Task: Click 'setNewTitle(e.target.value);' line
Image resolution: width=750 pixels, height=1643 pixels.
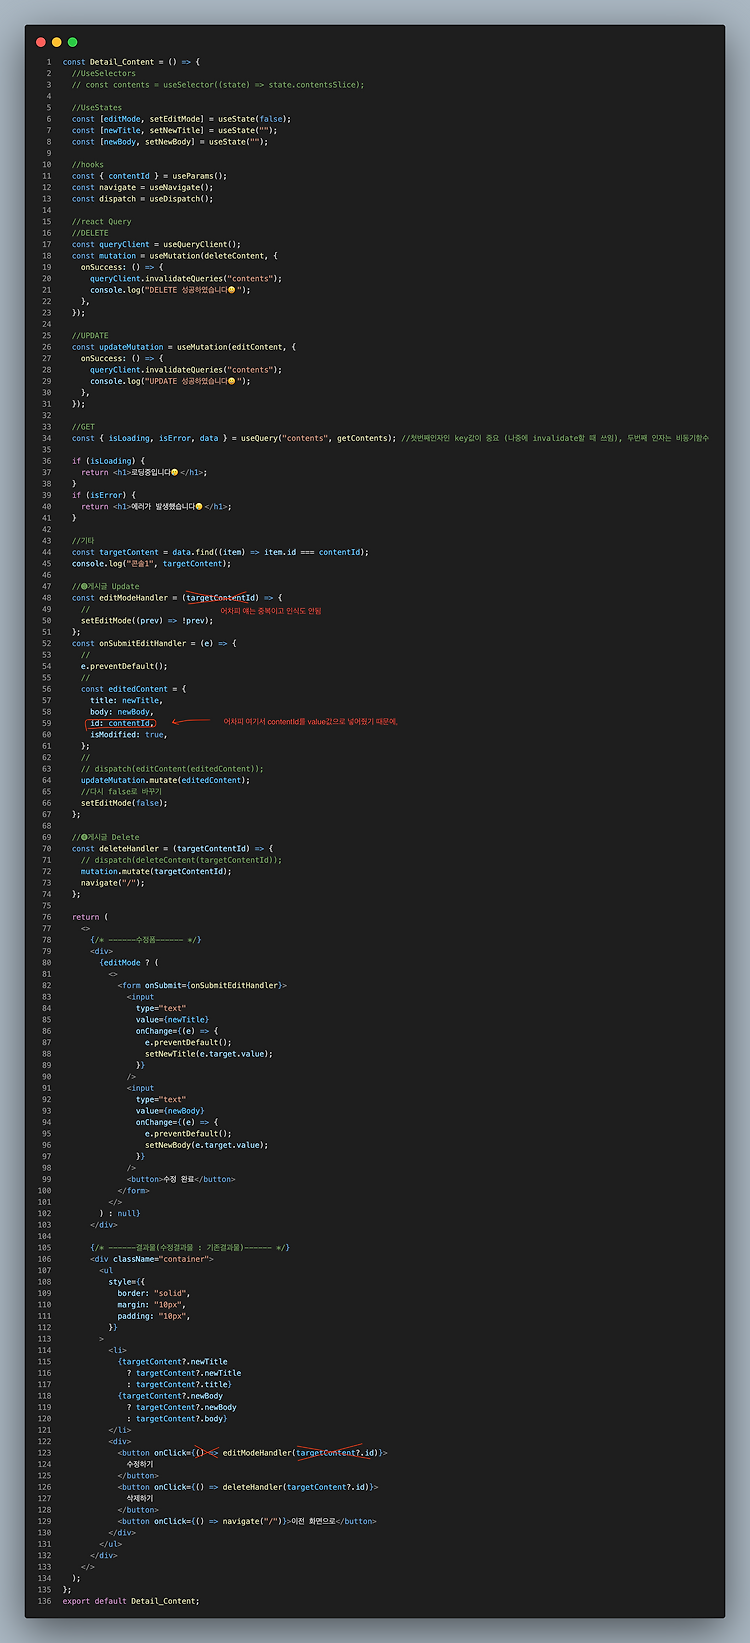Action: coord(209,1054)
